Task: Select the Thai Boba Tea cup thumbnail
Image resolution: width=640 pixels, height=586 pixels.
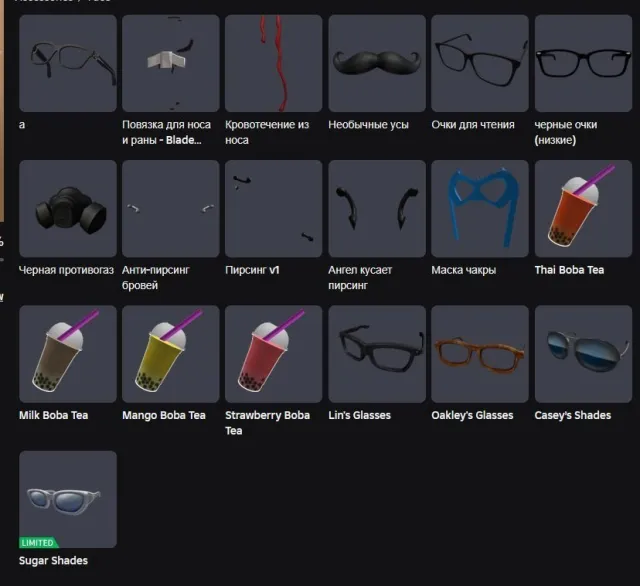Action: pyautogui.click(x=583, y=209)
